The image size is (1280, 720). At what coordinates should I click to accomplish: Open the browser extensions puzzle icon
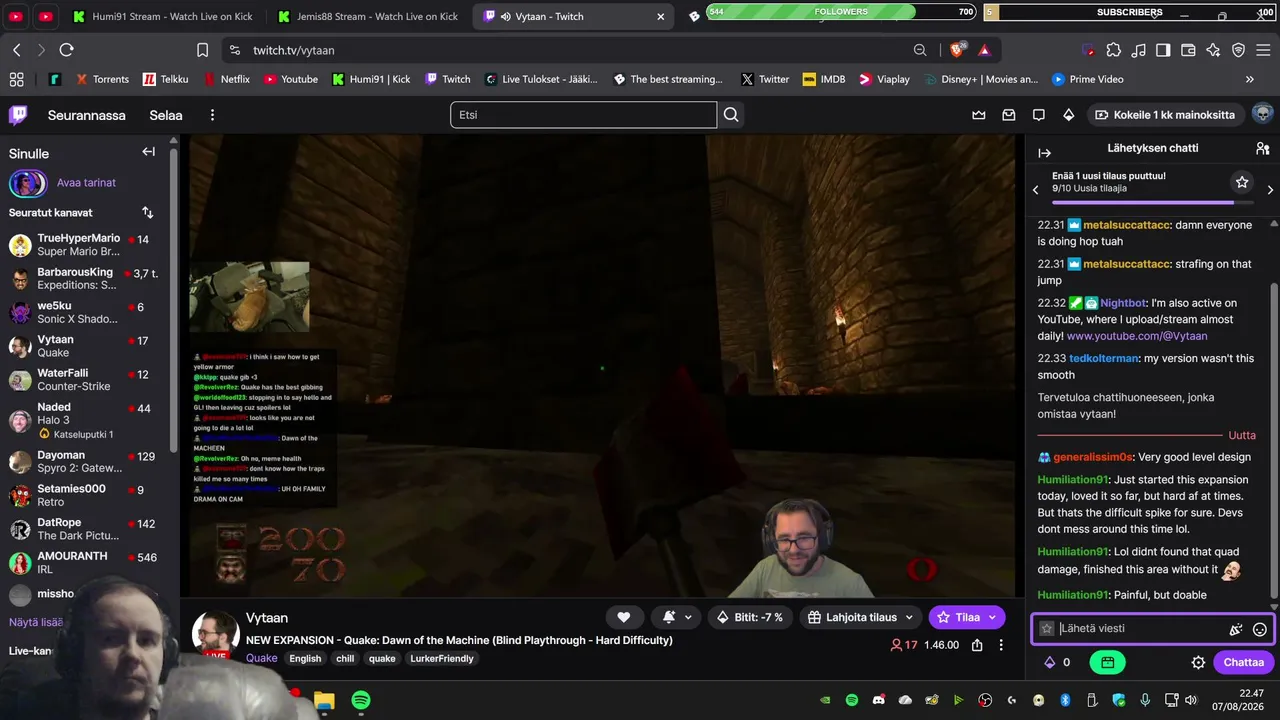1113,50
